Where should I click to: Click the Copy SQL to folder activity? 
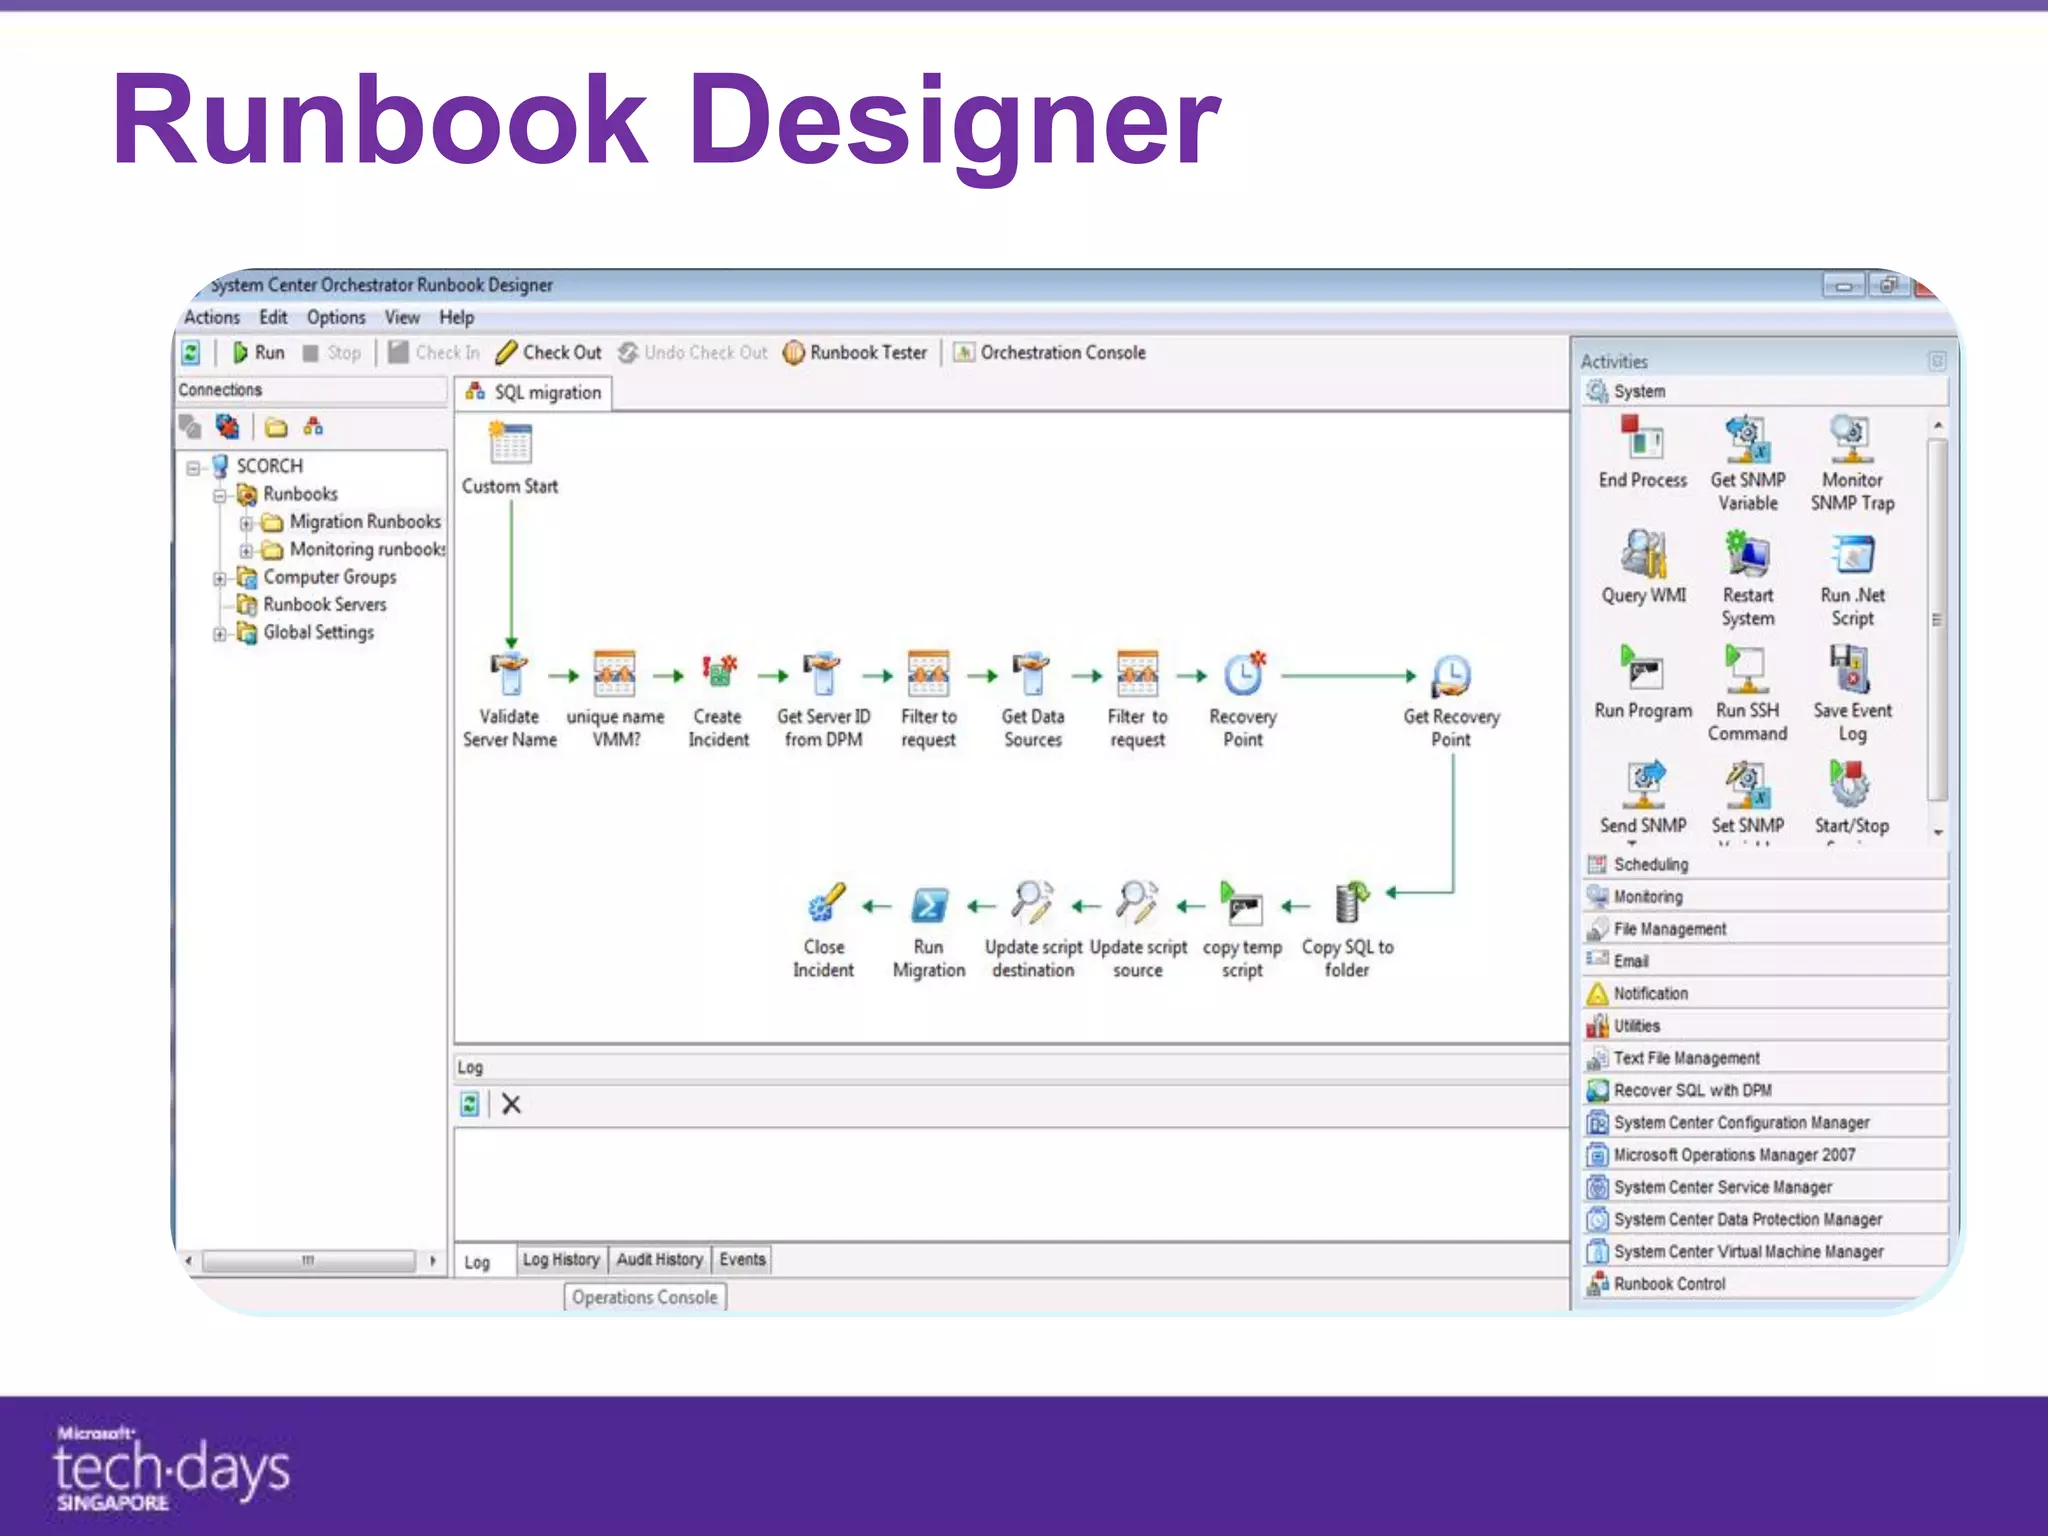point(1349,903)
